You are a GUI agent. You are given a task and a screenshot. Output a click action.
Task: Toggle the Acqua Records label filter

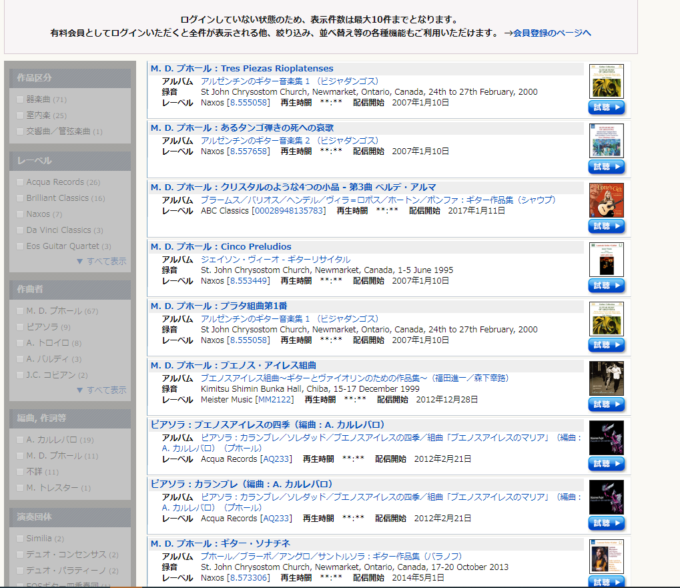click(20, 182)
